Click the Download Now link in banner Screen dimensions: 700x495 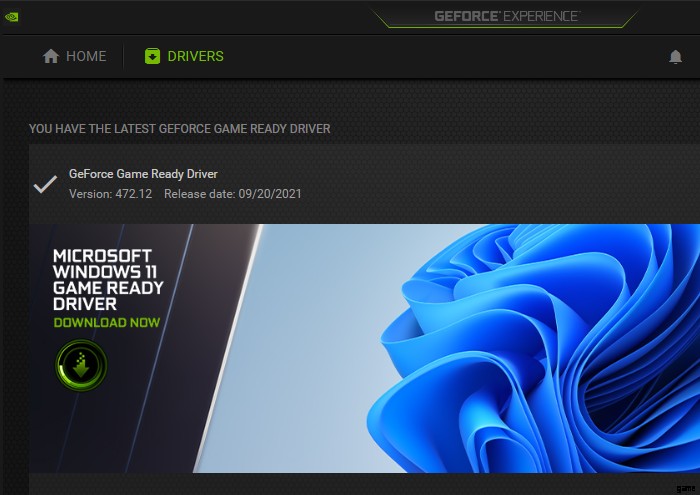[x=107, y=323]
